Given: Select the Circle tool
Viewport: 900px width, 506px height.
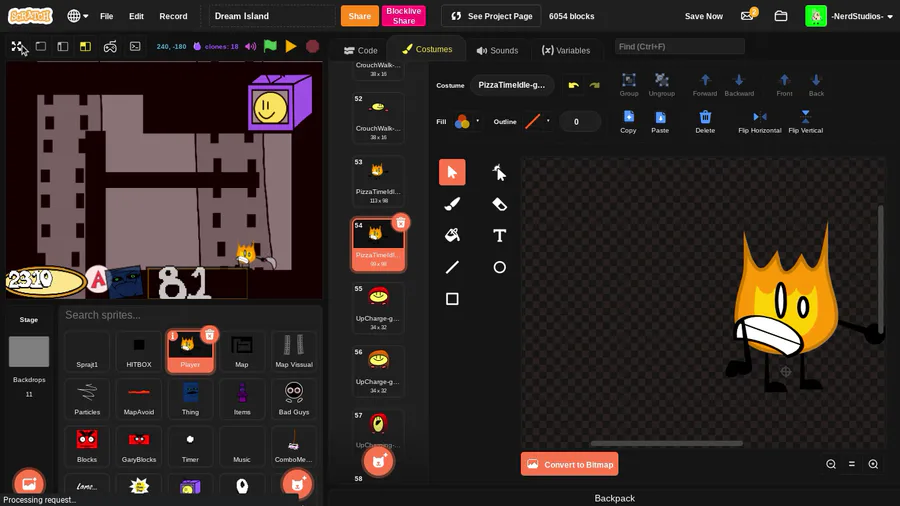Looking at the screenshot, I should 499,267.
